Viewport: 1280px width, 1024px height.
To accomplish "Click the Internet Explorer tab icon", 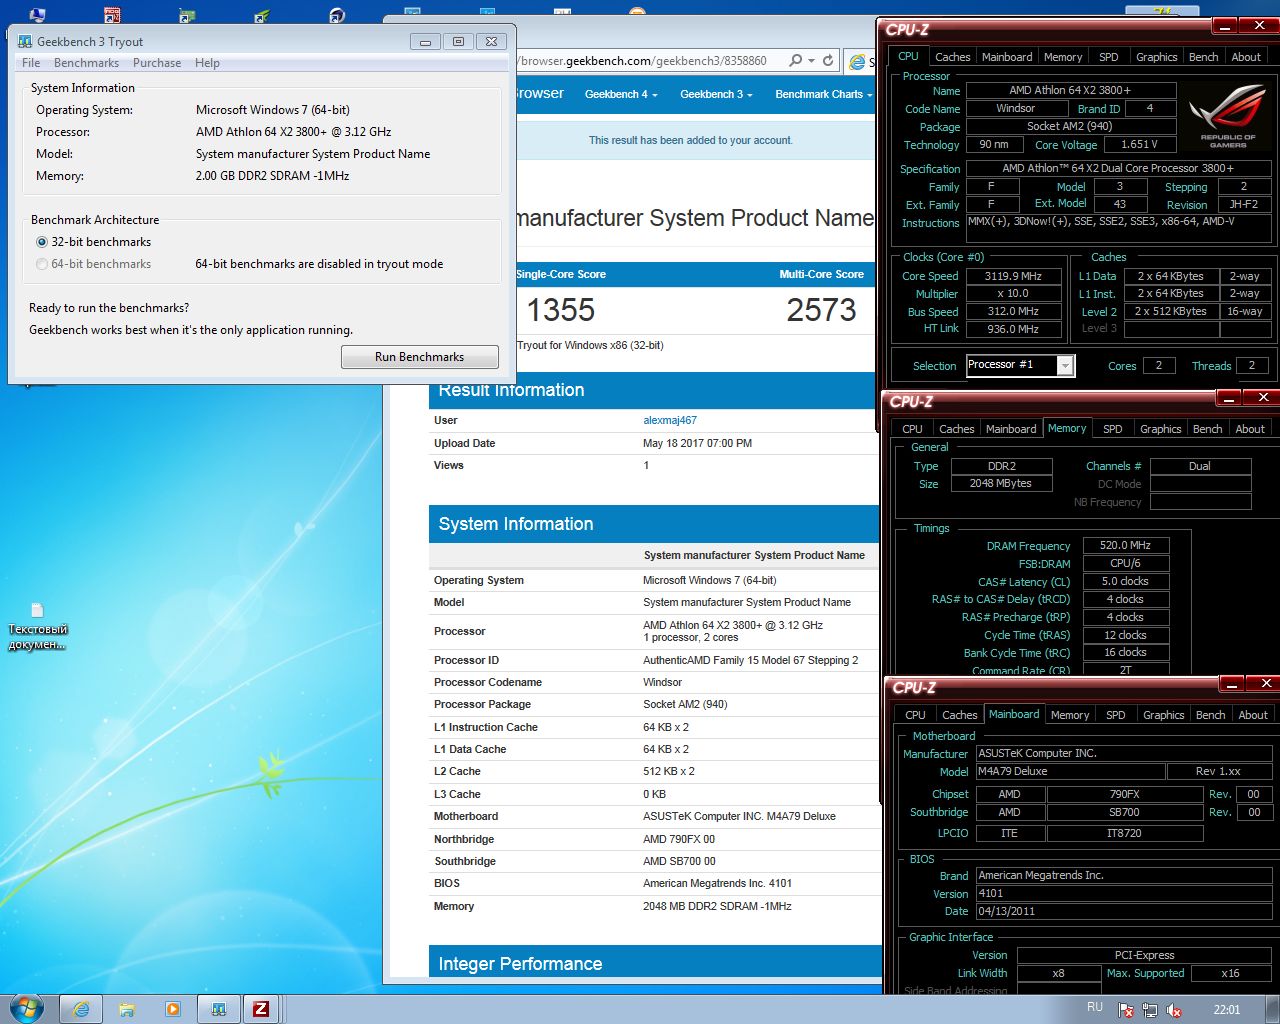I will pos(857,62).
